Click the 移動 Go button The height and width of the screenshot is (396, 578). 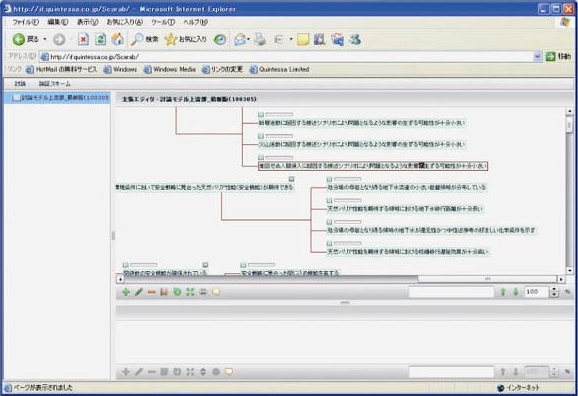pyautogui.click(x=558, y=56)
